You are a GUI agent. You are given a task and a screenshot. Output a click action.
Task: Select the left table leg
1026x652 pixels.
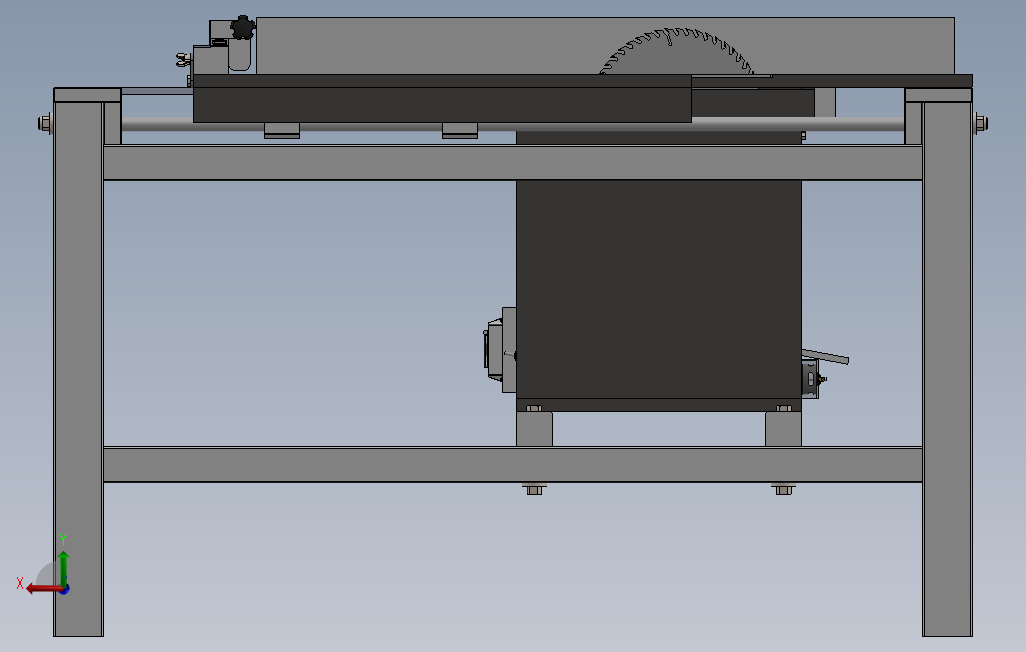(x=79, y=369)
